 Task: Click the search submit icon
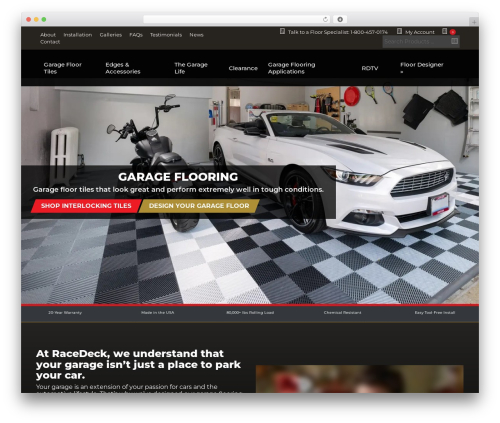click(454, 41)
